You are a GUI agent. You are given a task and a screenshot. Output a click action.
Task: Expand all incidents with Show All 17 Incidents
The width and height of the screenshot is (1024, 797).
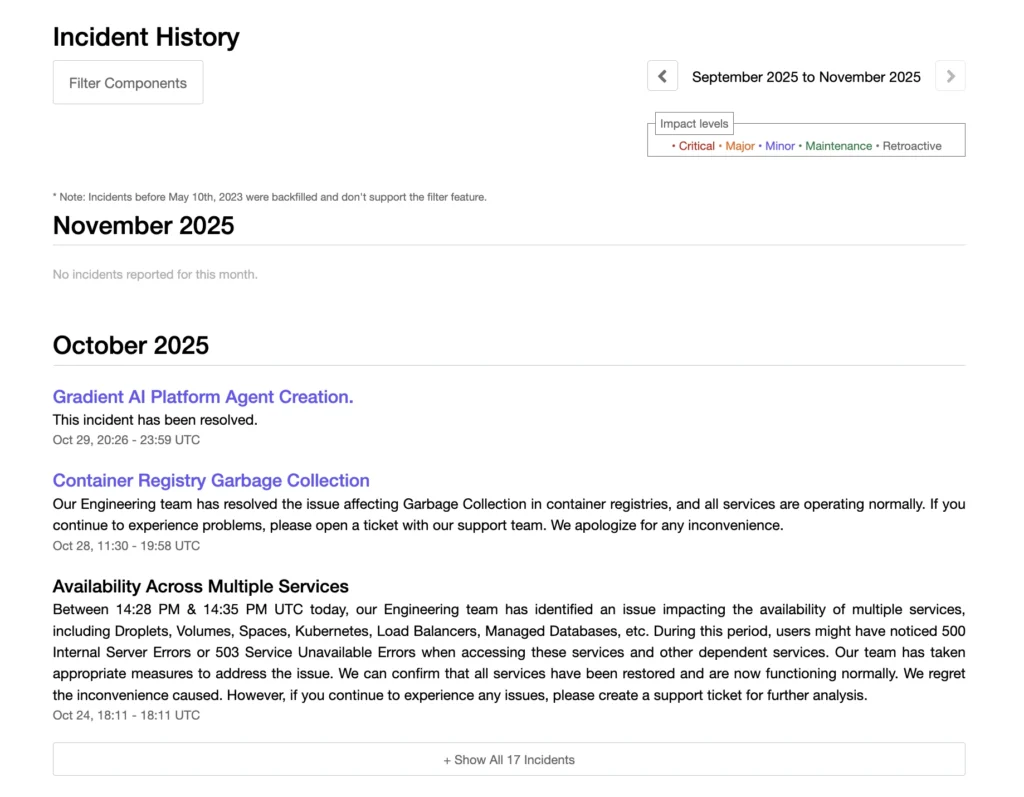click(510, 759)
